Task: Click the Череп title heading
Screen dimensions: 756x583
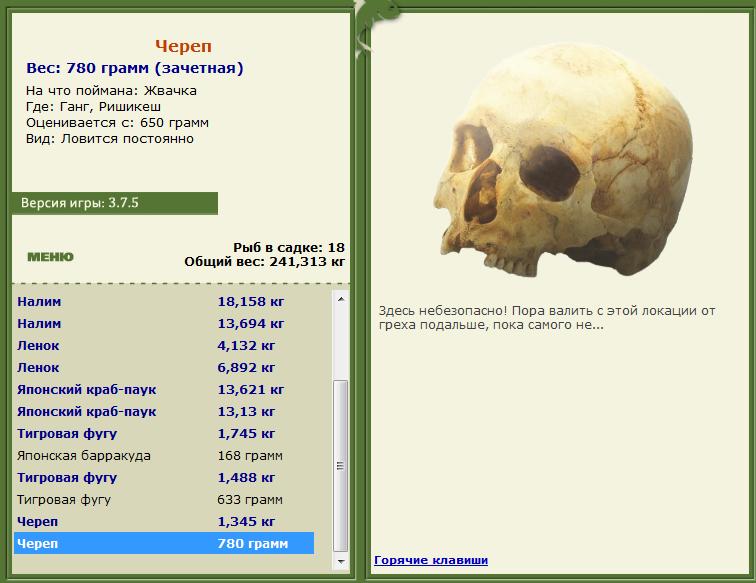Action: 183,46
